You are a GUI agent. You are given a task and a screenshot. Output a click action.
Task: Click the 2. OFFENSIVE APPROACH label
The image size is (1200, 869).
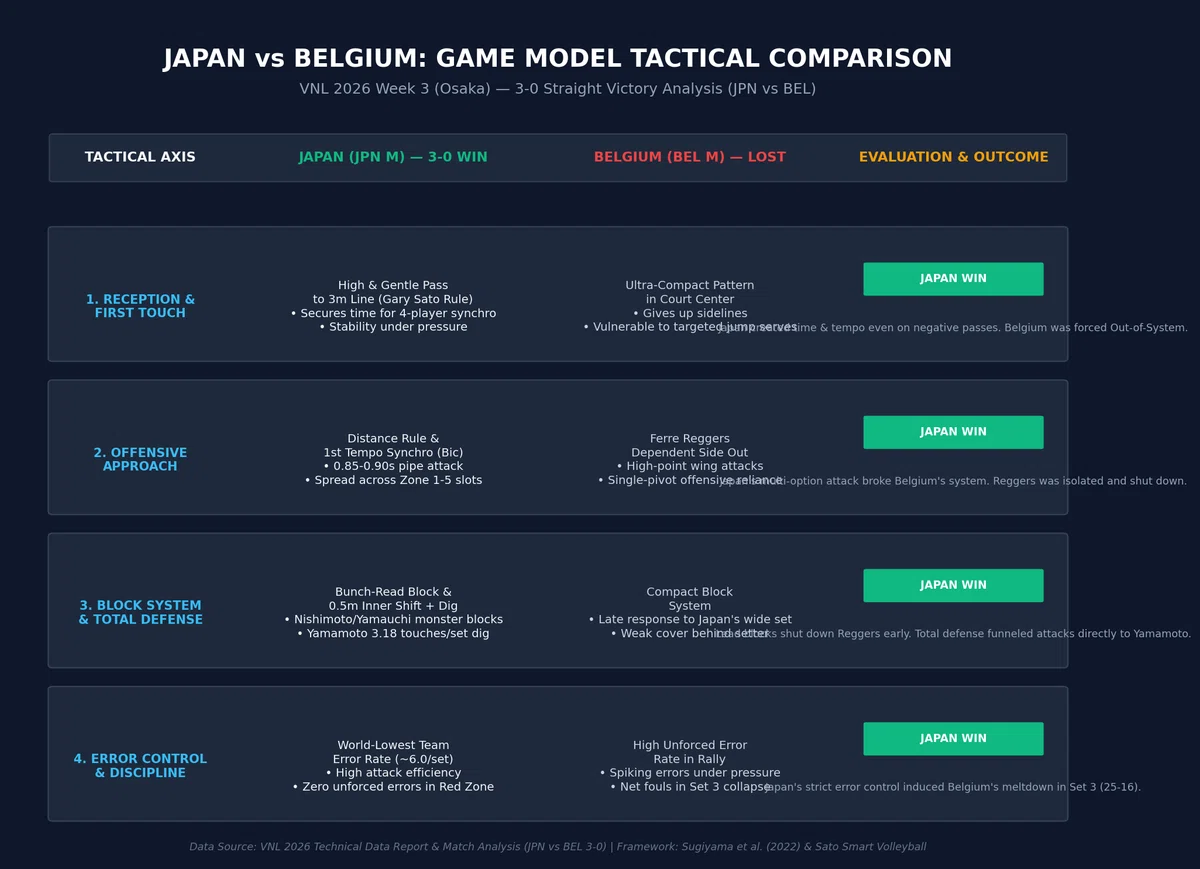[140, 459]
